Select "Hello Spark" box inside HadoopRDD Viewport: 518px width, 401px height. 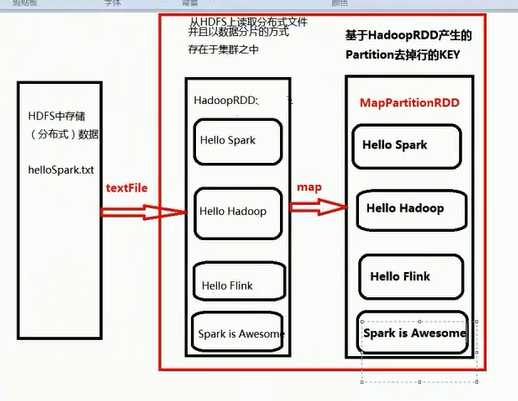click(238, 142)
